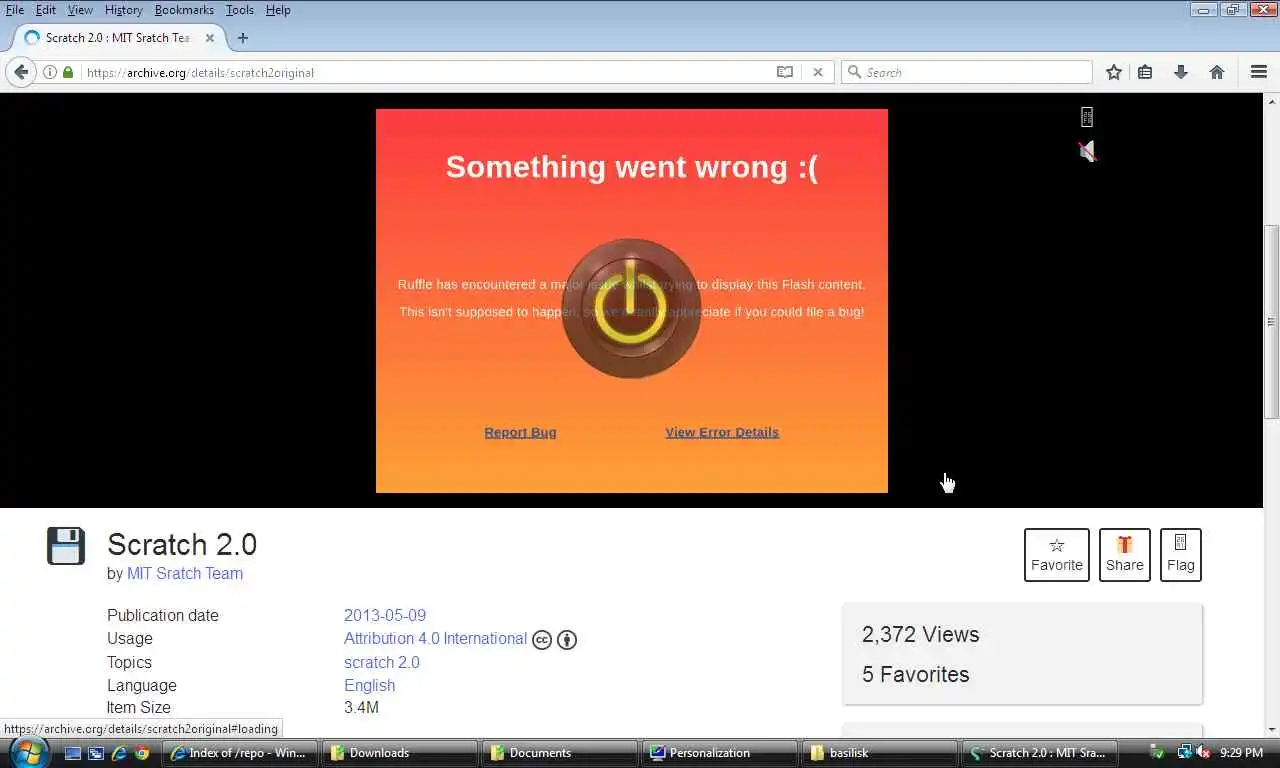Click the scrollbar down arrow

(1272, 729)
